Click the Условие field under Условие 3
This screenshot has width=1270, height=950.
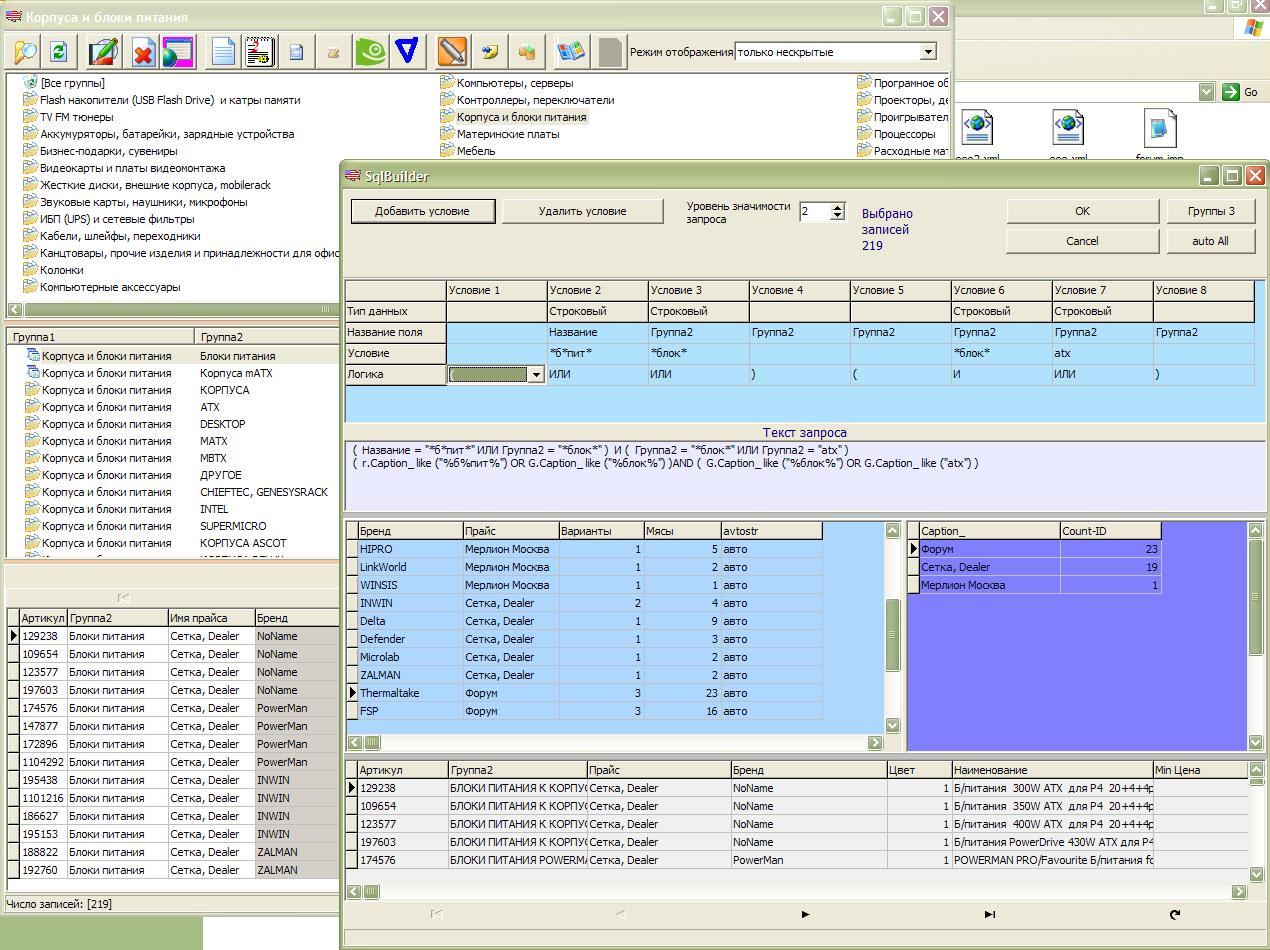[x=698, y=354]
